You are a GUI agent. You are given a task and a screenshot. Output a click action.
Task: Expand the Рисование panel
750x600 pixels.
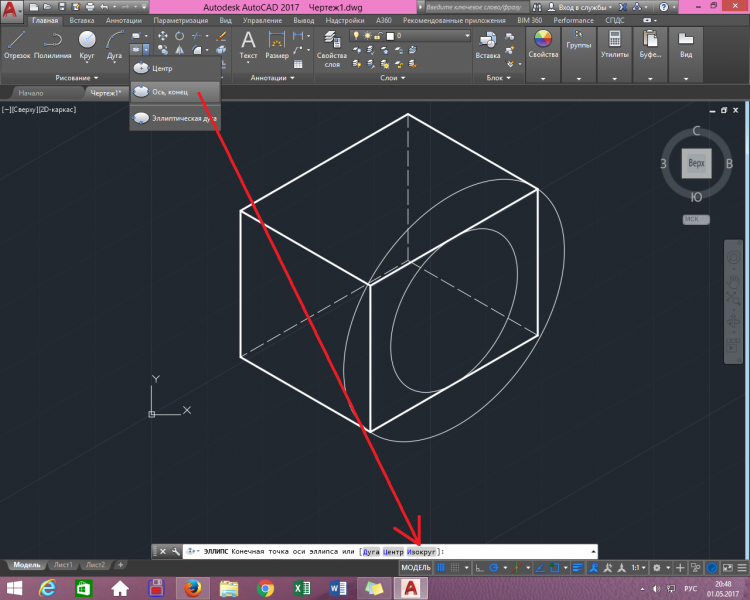(x=77, y=78)
